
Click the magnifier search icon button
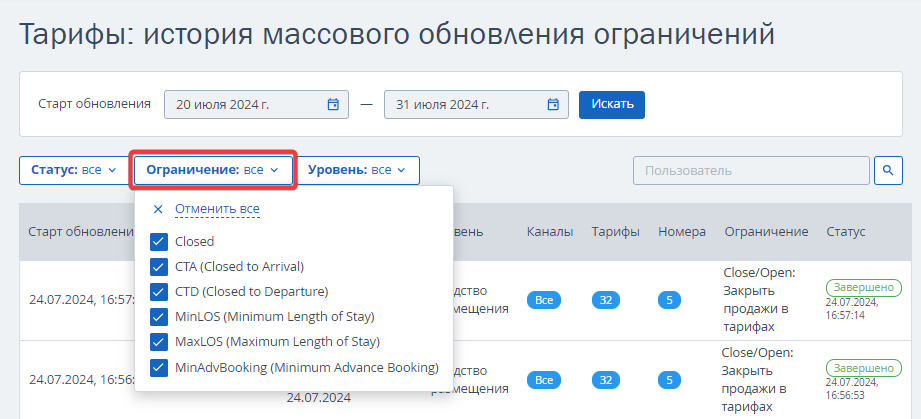point(888,170)
